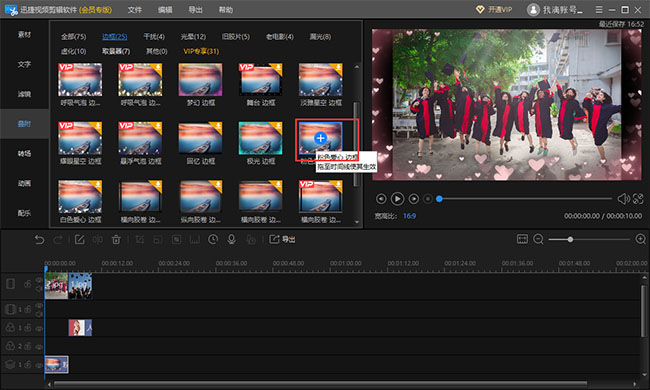Select the 白色爱心 边框 thumbnail
This screenshot has height=390, width=650.
coord(80,196)
